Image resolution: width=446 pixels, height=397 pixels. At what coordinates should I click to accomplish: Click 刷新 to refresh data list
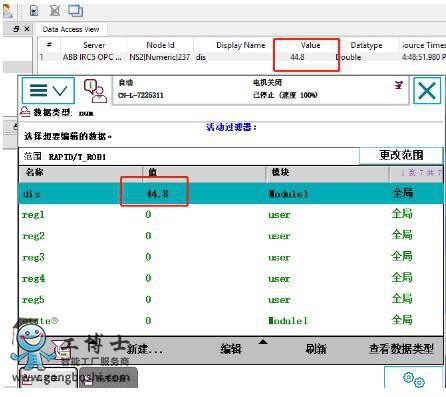click(x=316, y=349)
